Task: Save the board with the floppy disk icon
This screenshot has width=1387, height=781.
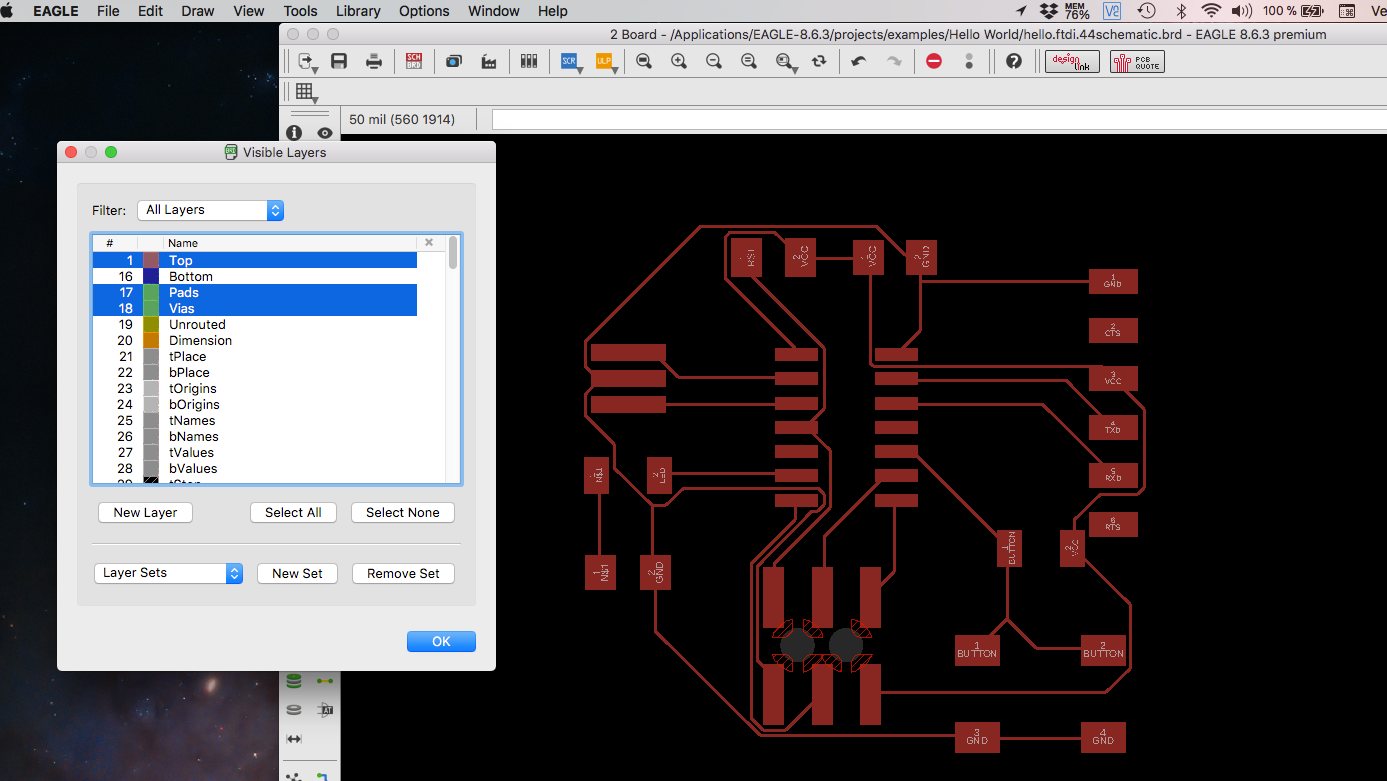Action: pyautogui.click(x=339, y=61)
